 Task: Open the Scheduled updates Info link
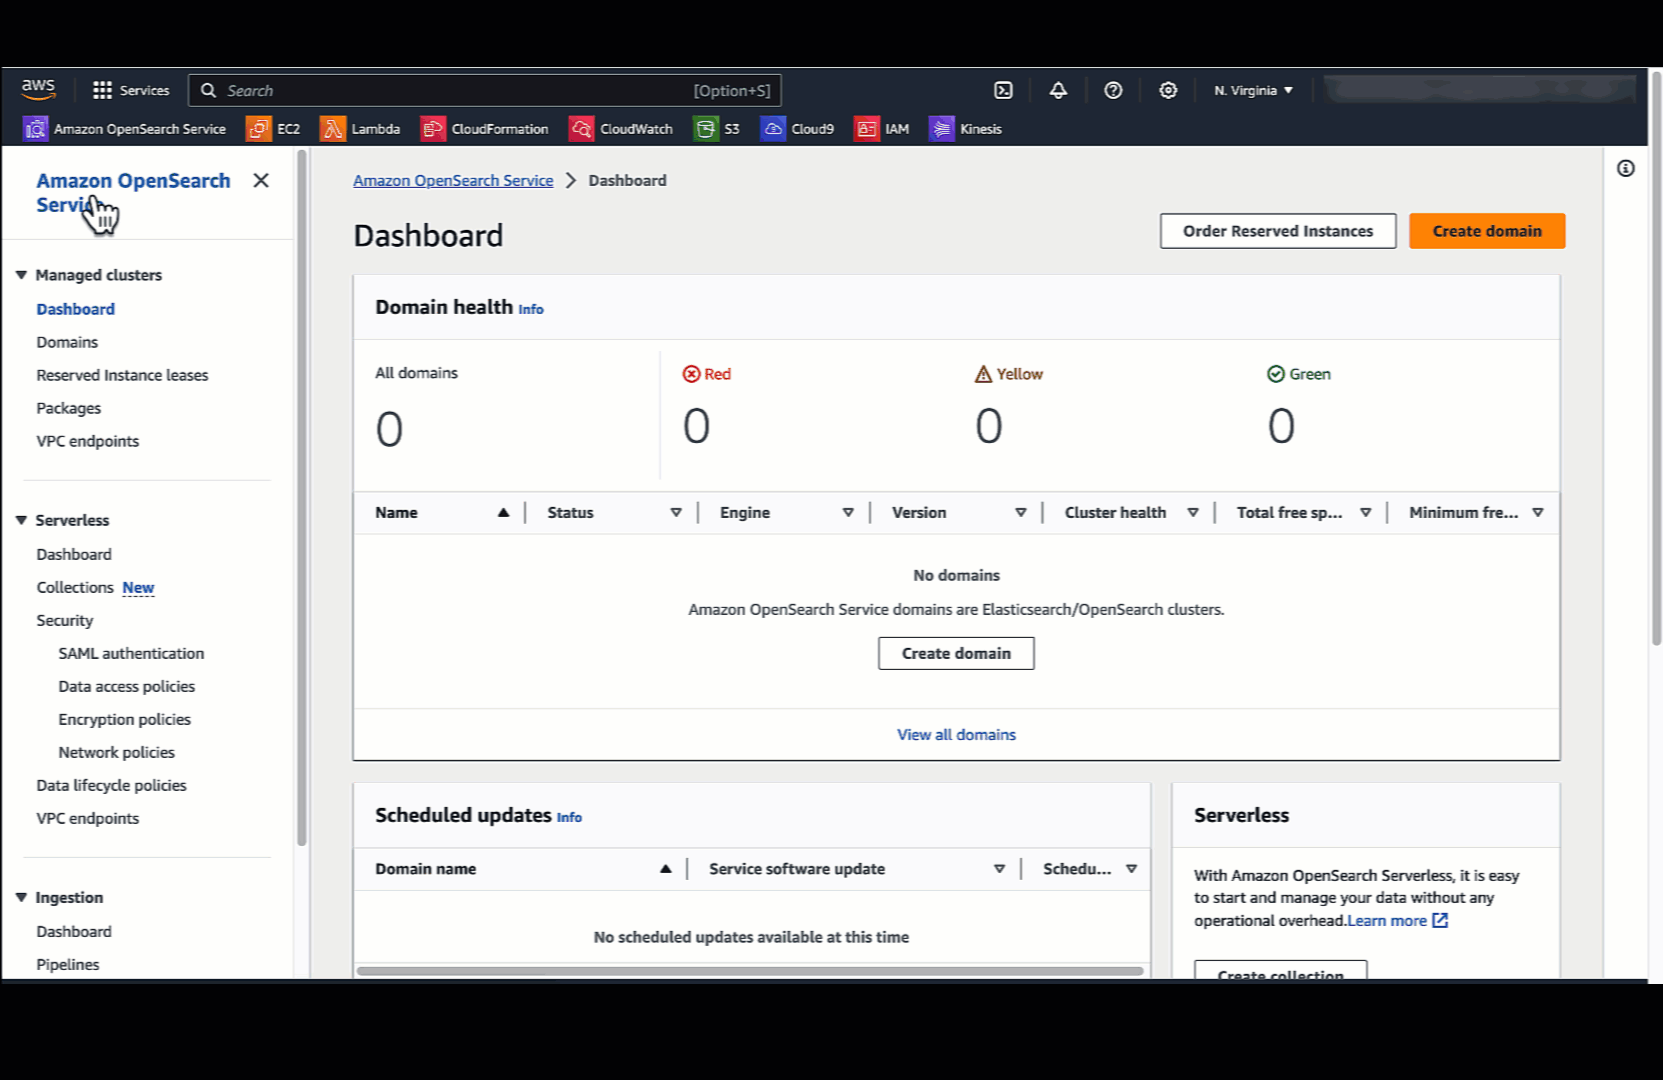pos(569,818)
